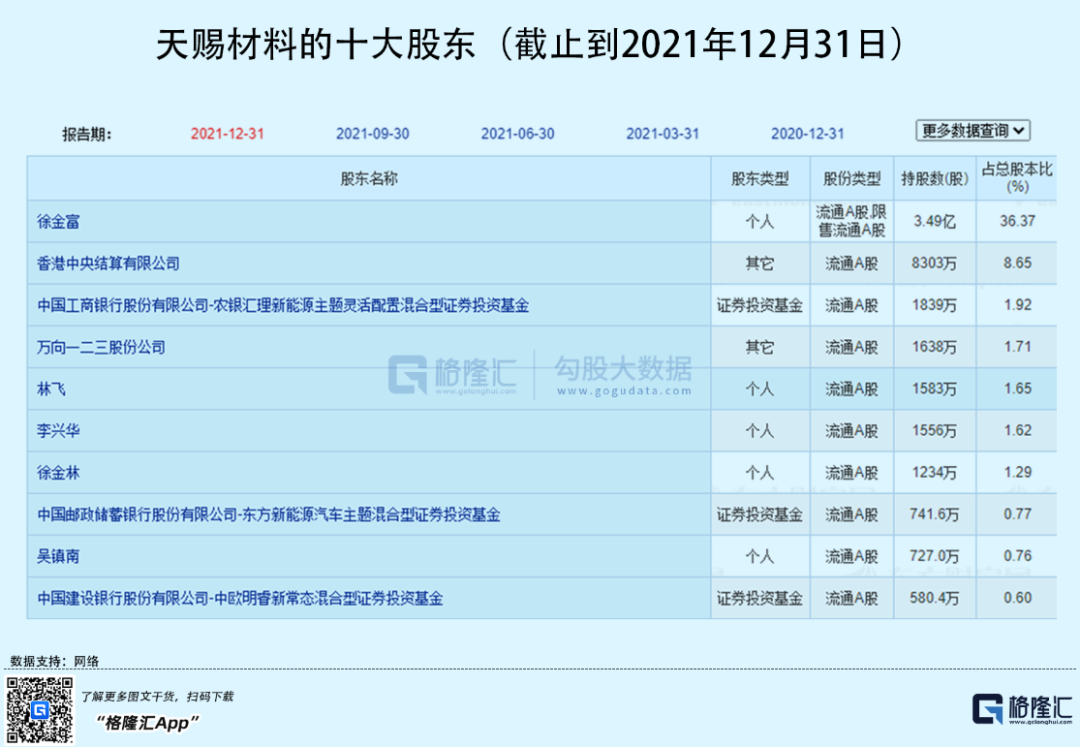Open 香港中央结算有限公司 shareholder link
This screenshot has width=1080, height=747.
point(108,264)
